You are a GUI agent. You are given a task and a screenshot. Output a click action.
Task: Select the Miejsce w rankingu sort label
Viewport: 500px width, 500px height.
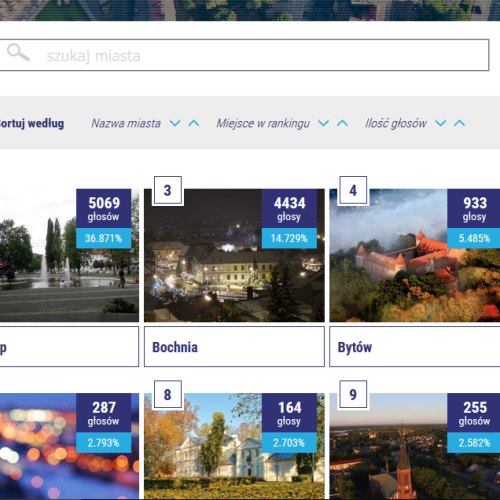click(x=263, y=124)
